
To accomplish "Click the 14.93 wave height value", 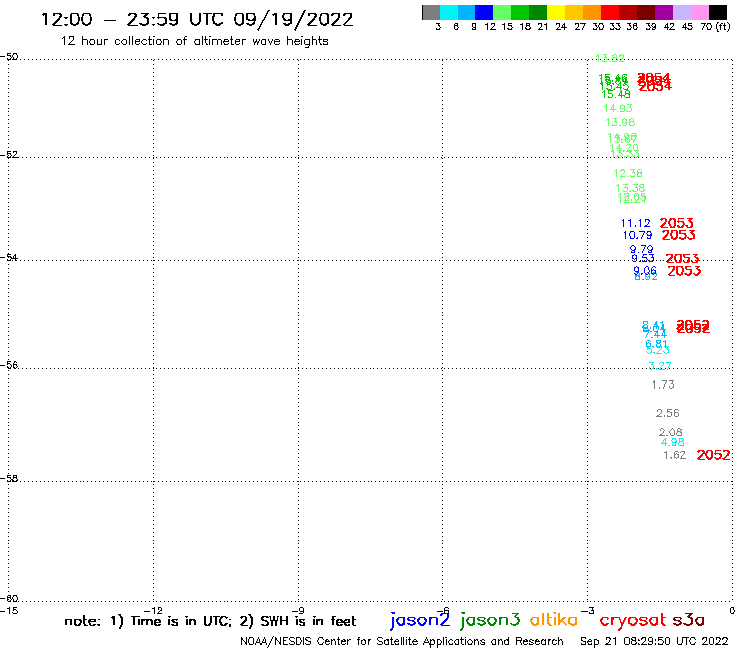I will pos(618,108).
